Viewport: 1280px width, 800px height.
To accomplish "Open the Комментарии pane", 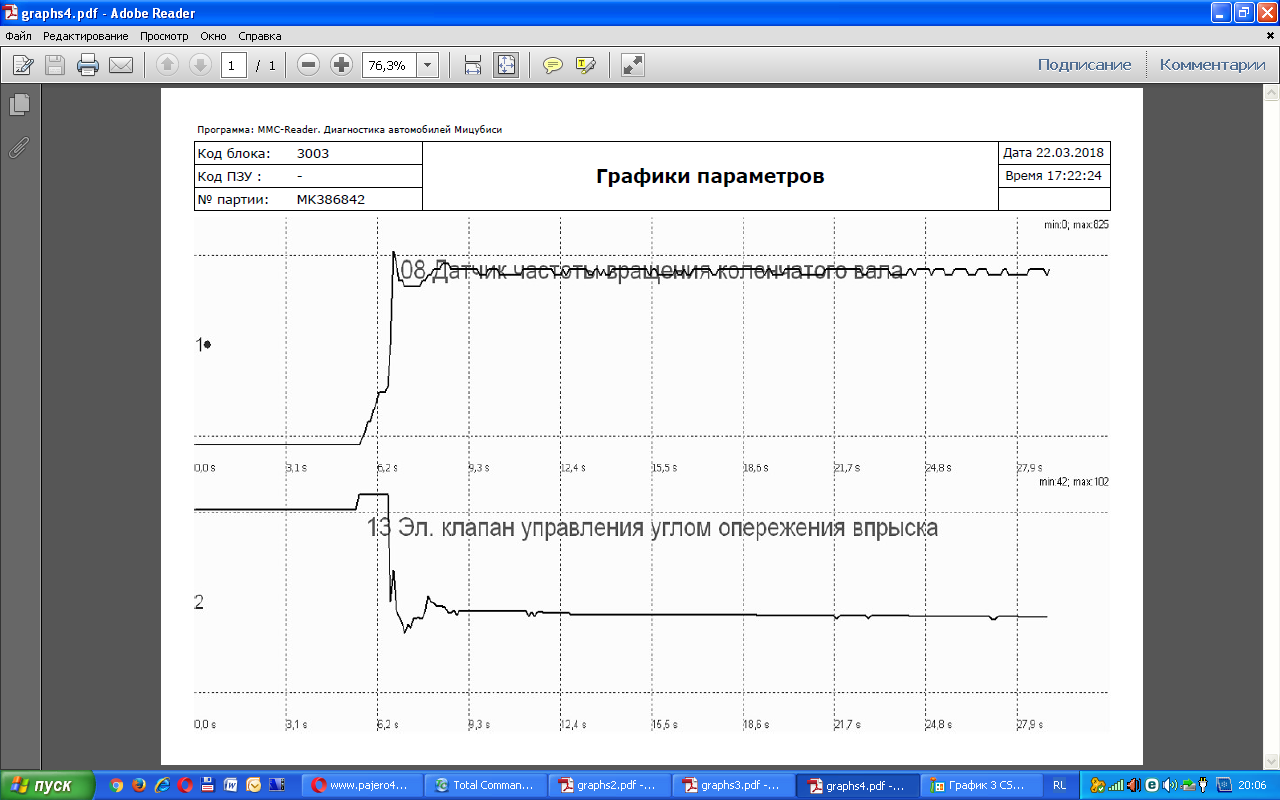I will tap(1212, 65).
